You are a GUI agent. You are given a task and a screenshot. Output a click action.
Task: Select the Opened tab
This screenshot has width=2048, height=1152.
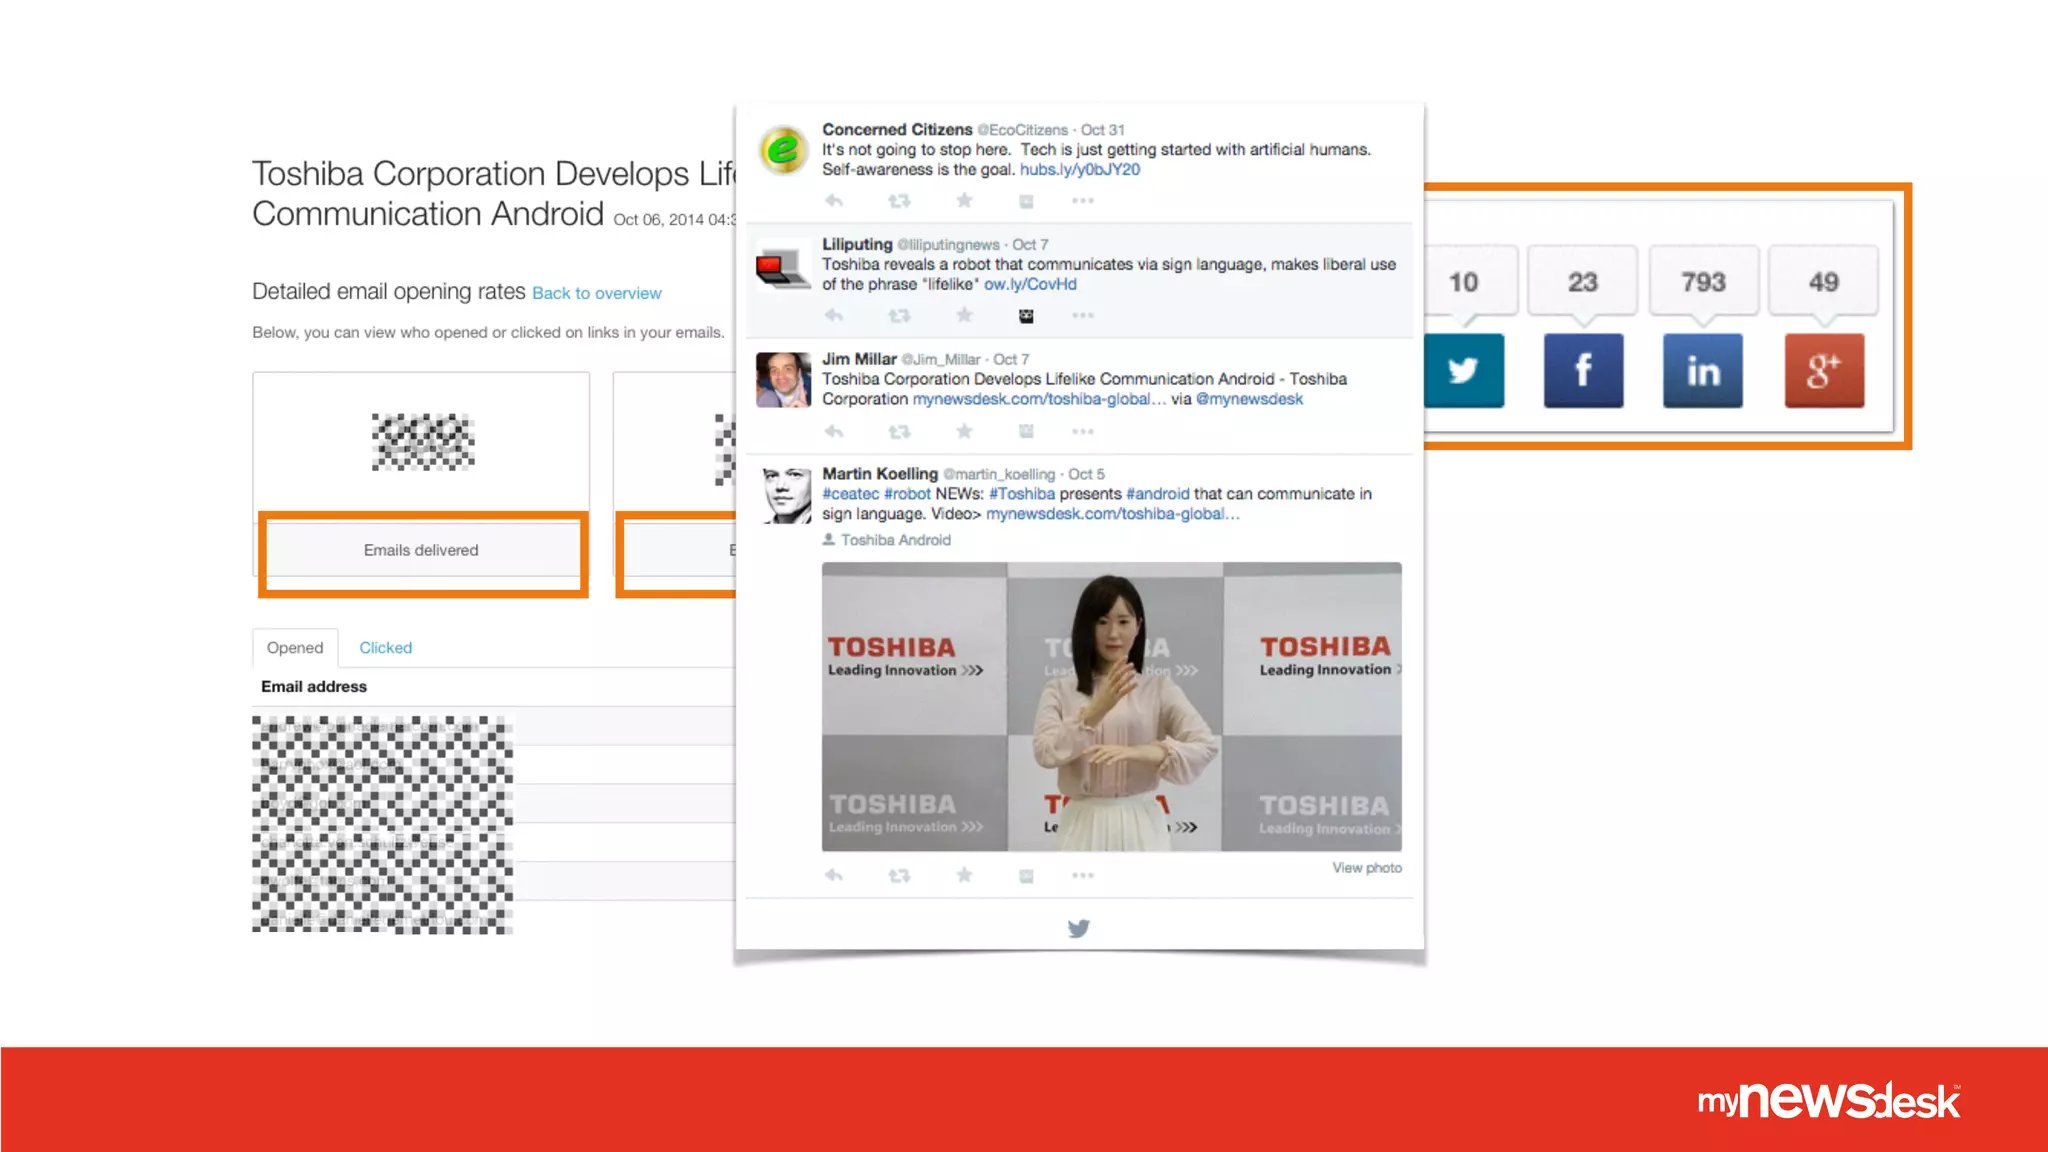pos(295,648)
